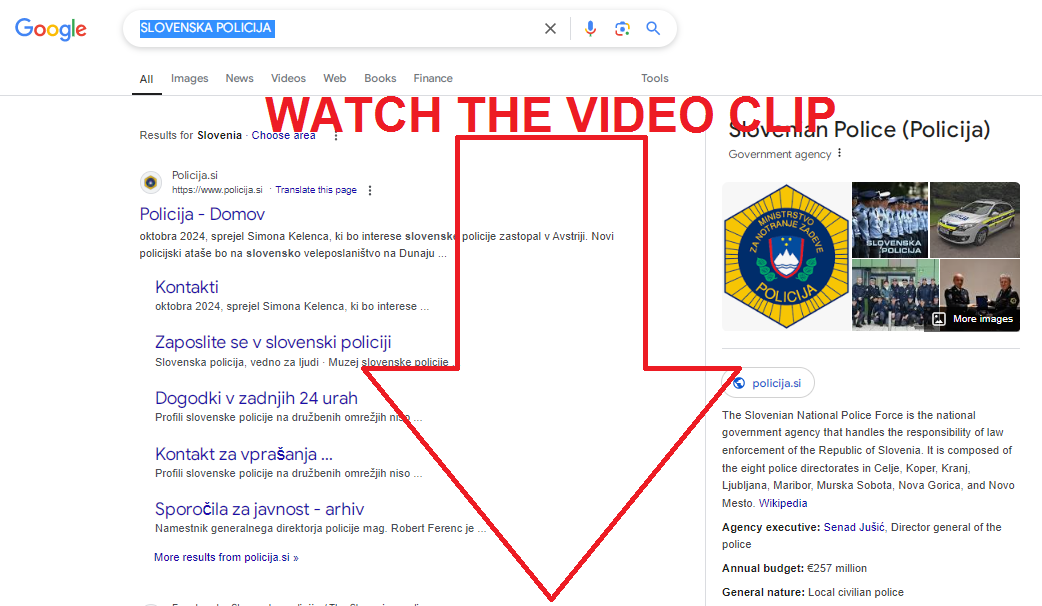Viewport: 1042px width, 606px height.
Task: Open Google Lens image search
Action: 622,29
